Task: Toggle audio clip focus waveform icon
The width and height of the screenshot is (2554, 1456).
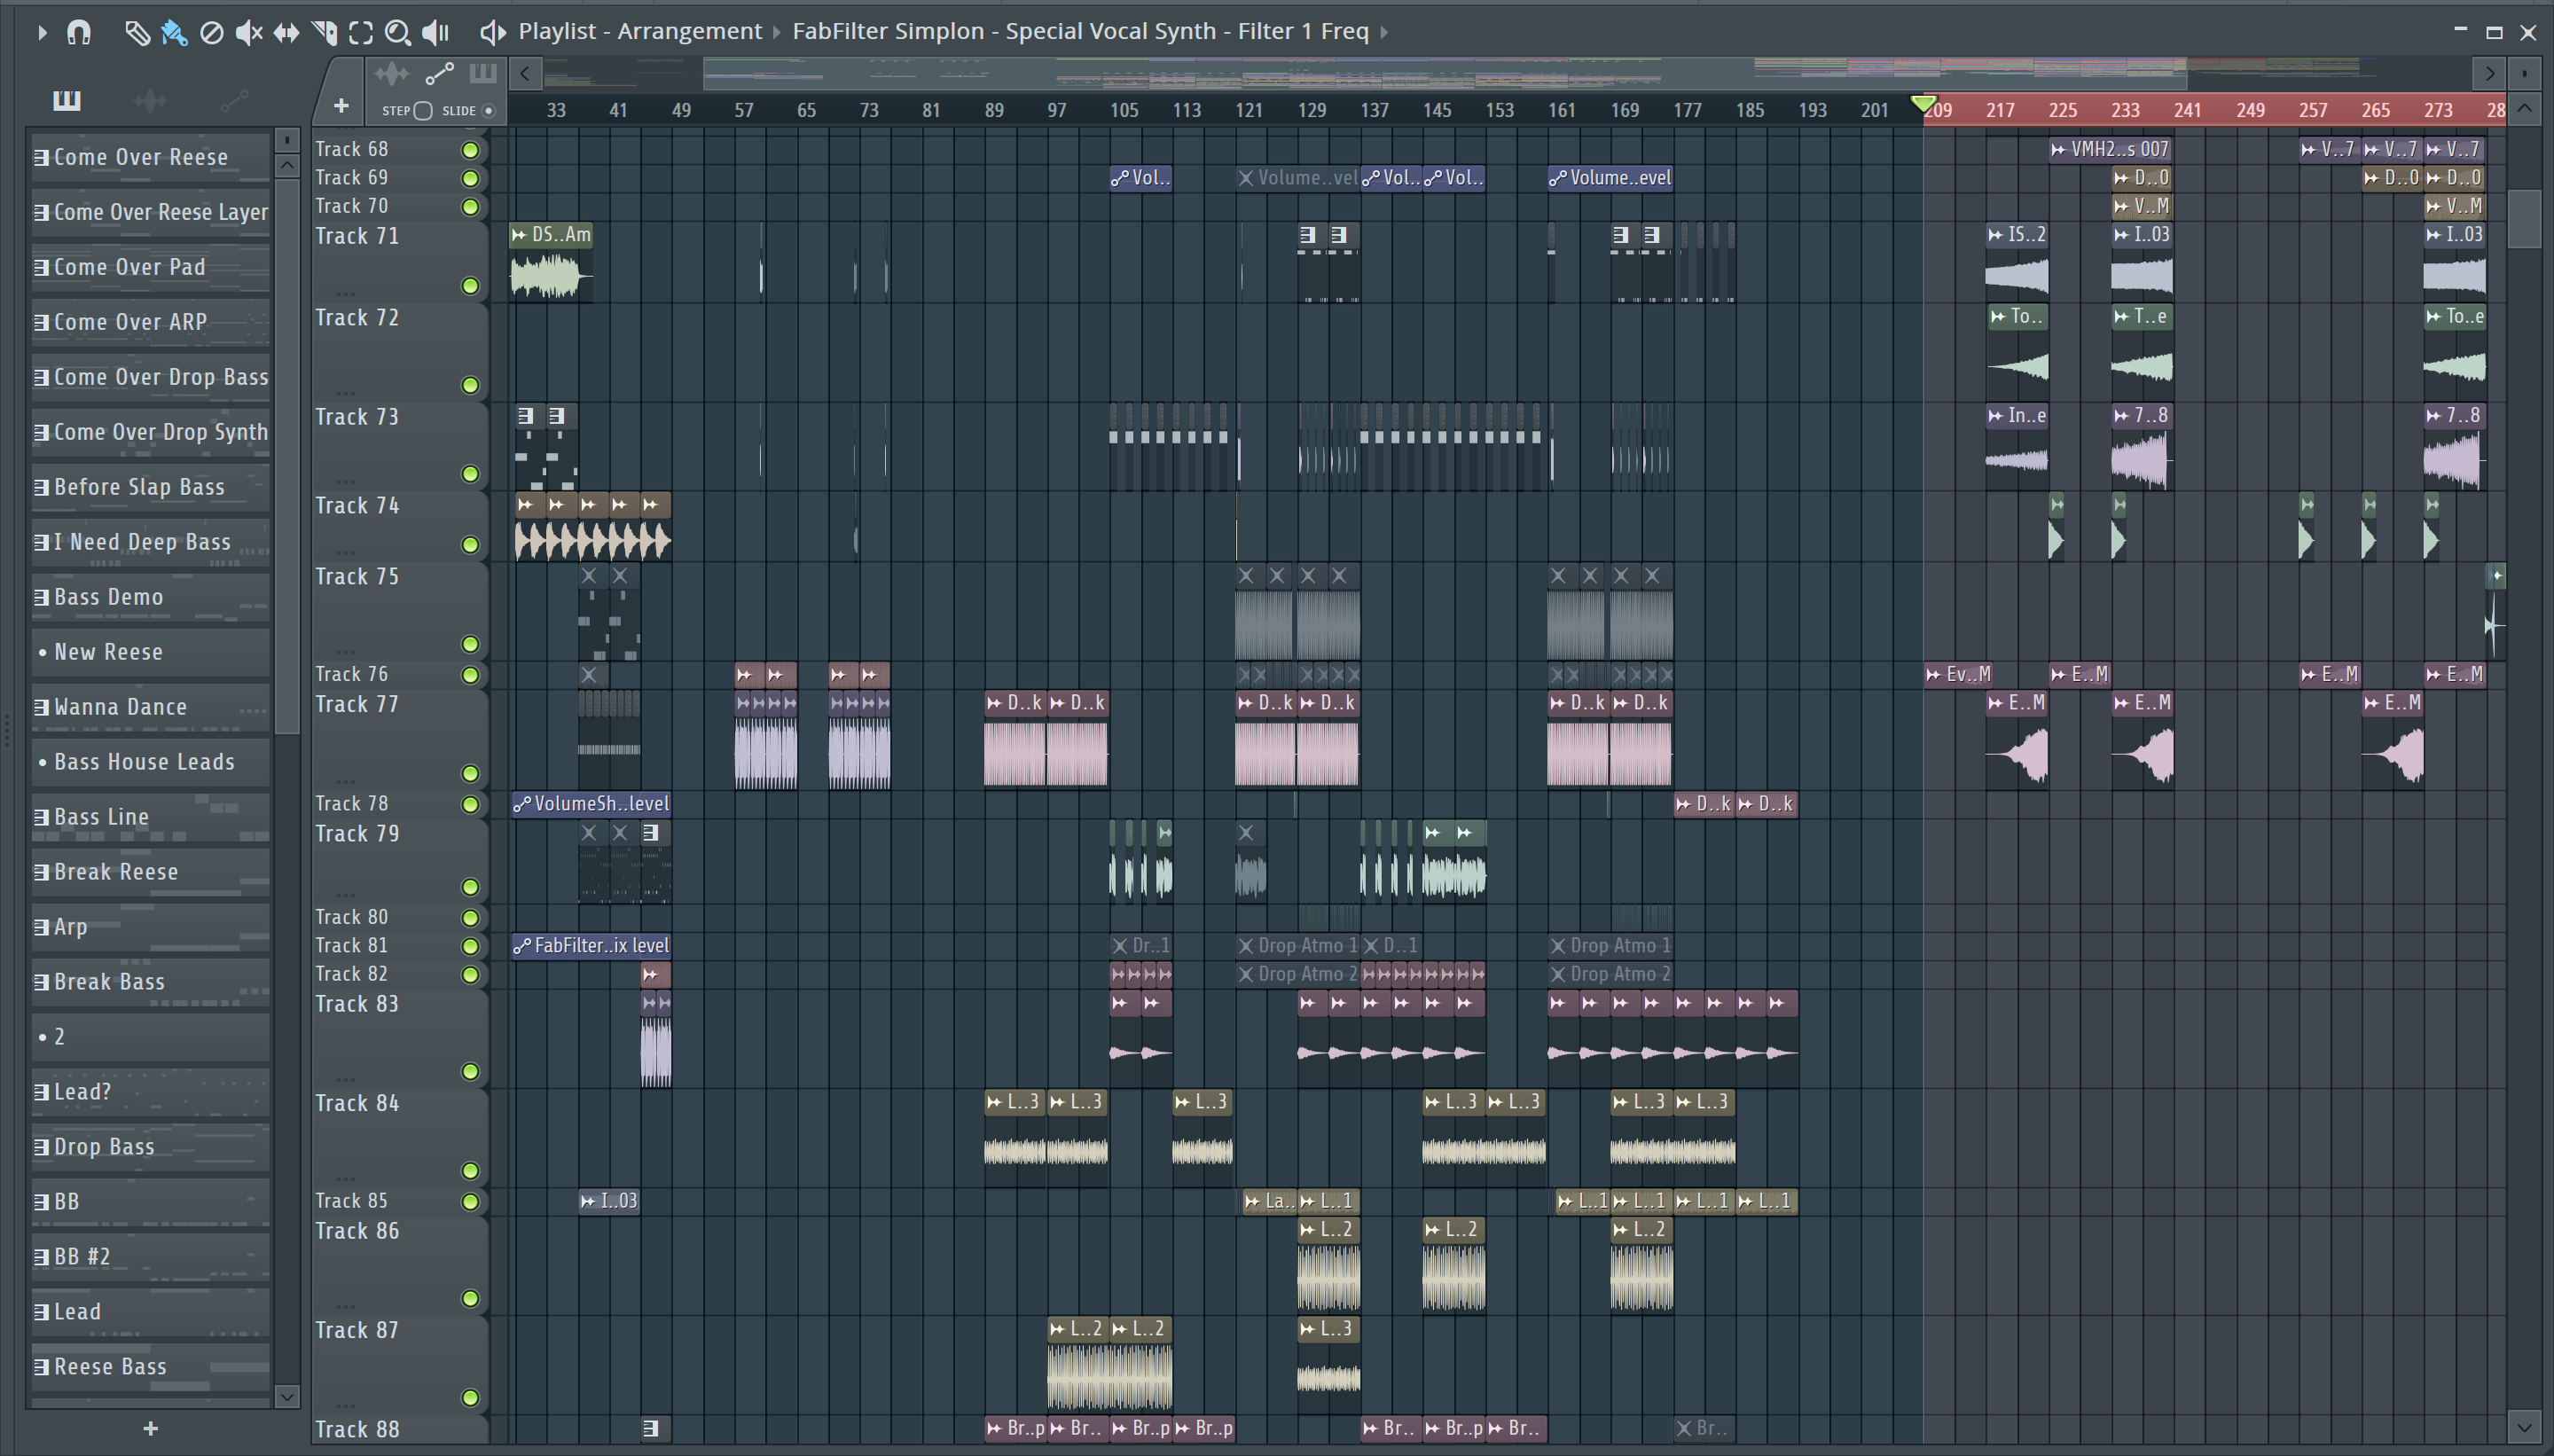Action: pos(391,73)
